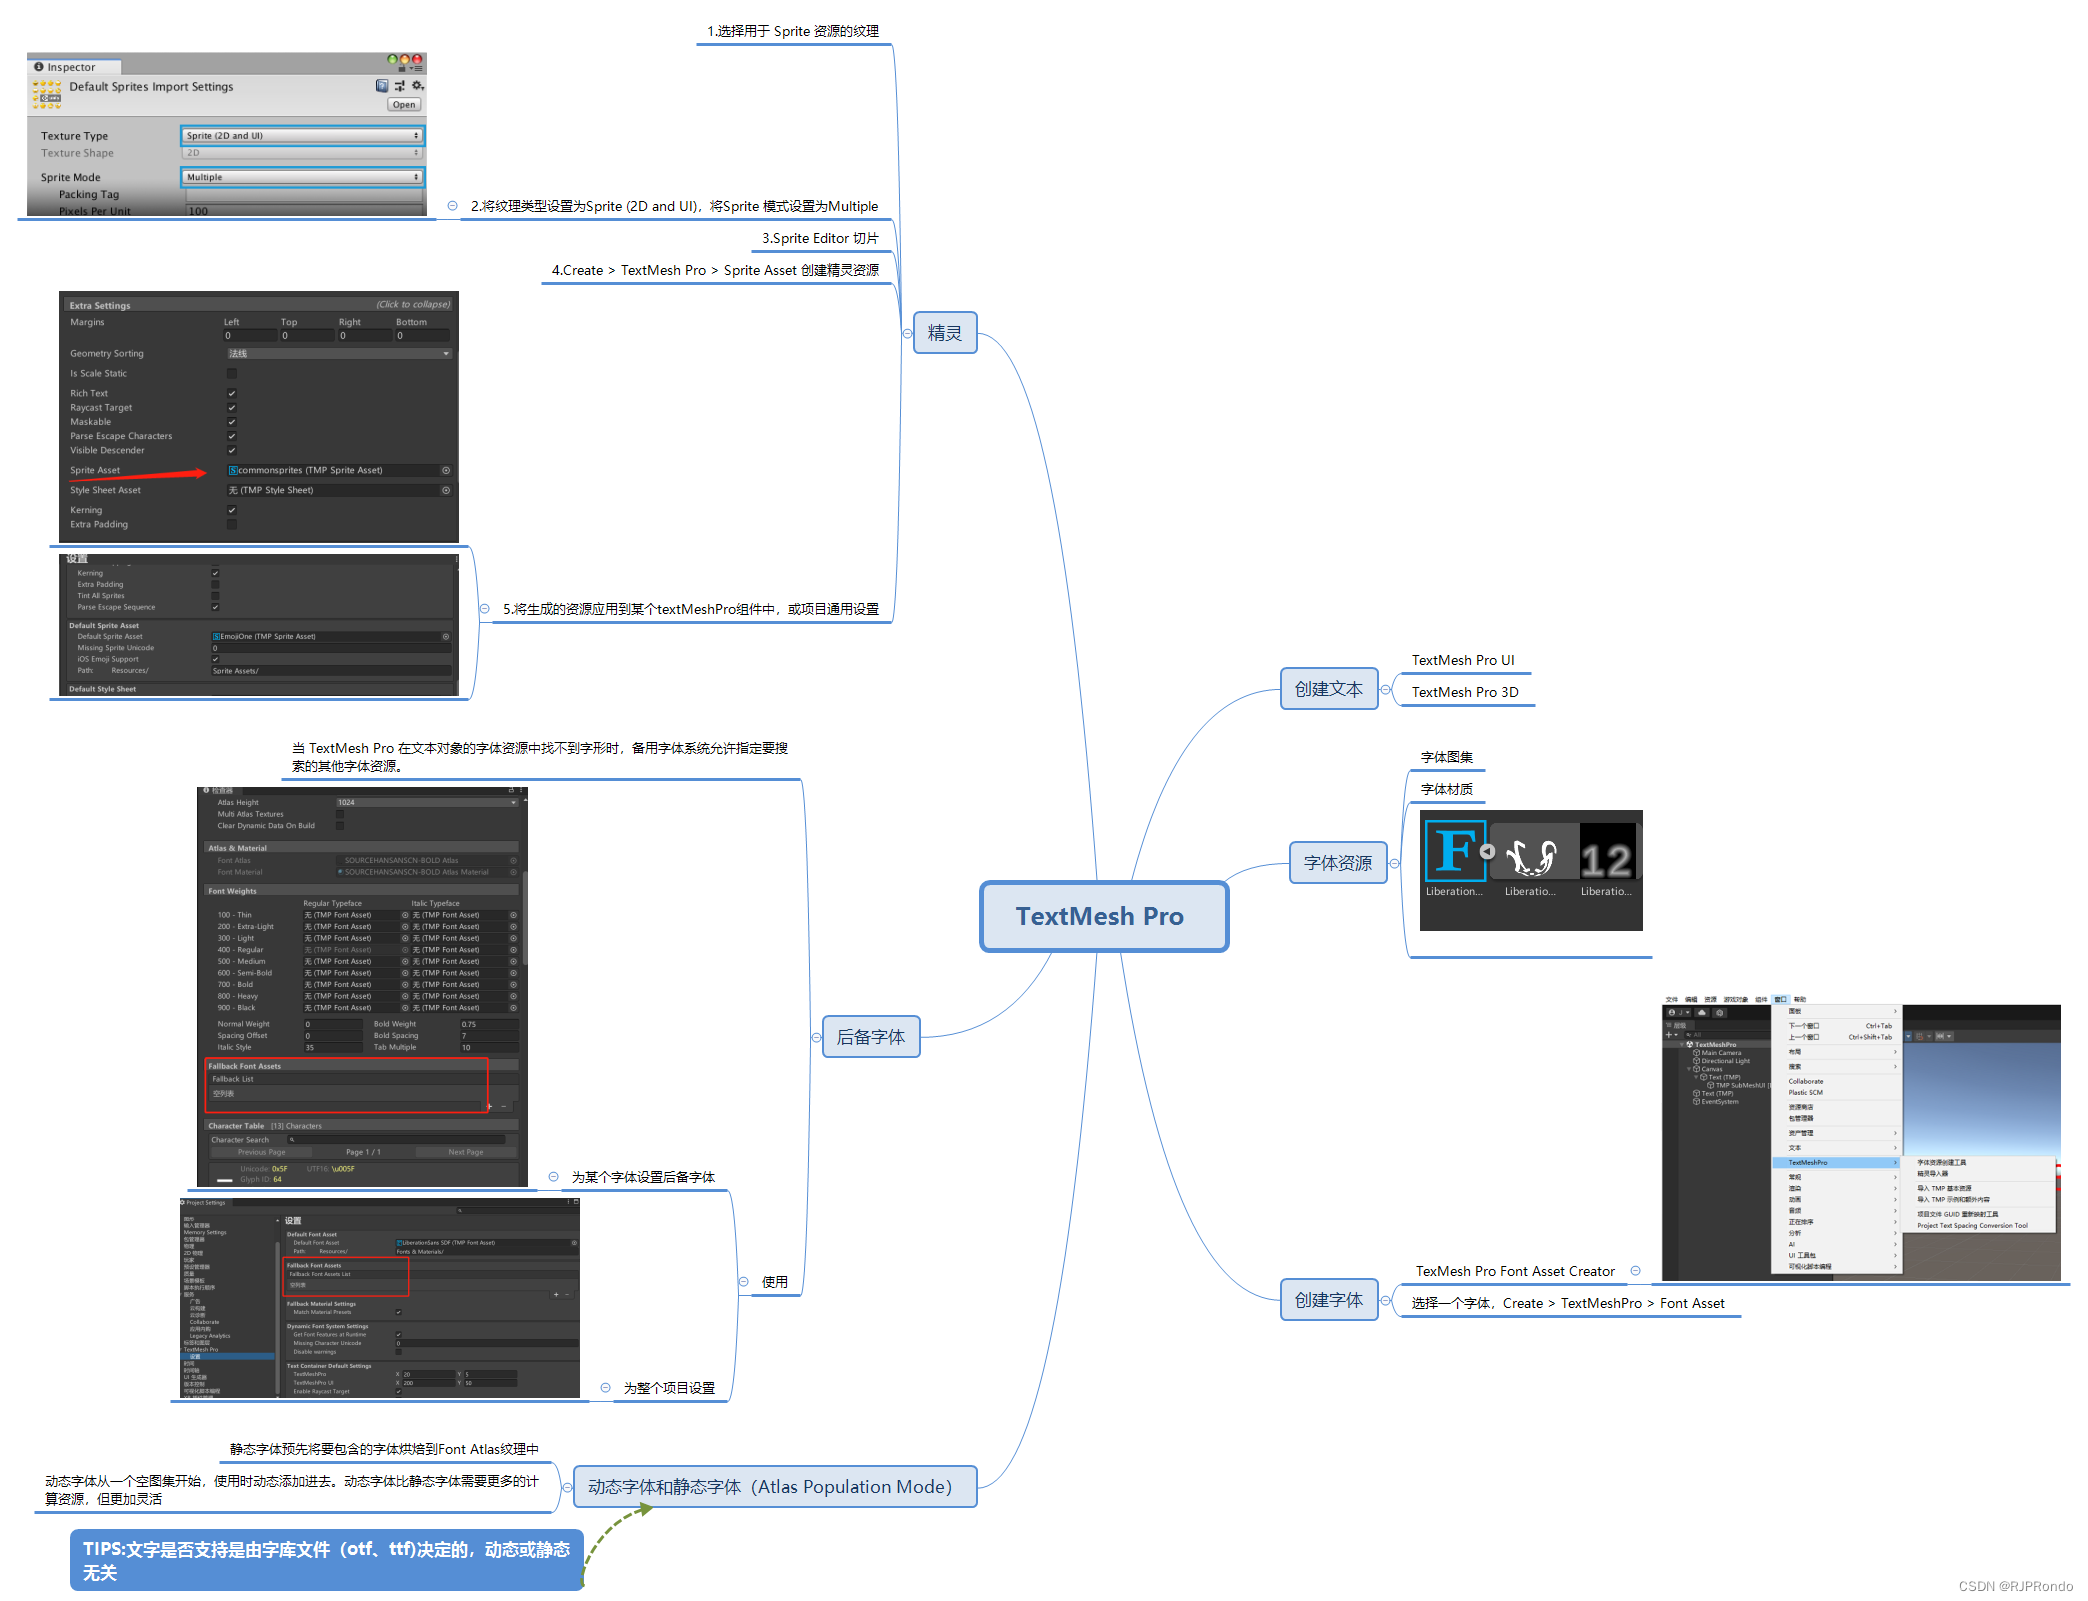
Task: Click the Previous Page button in Character Table
Action: coord(261,1152)
